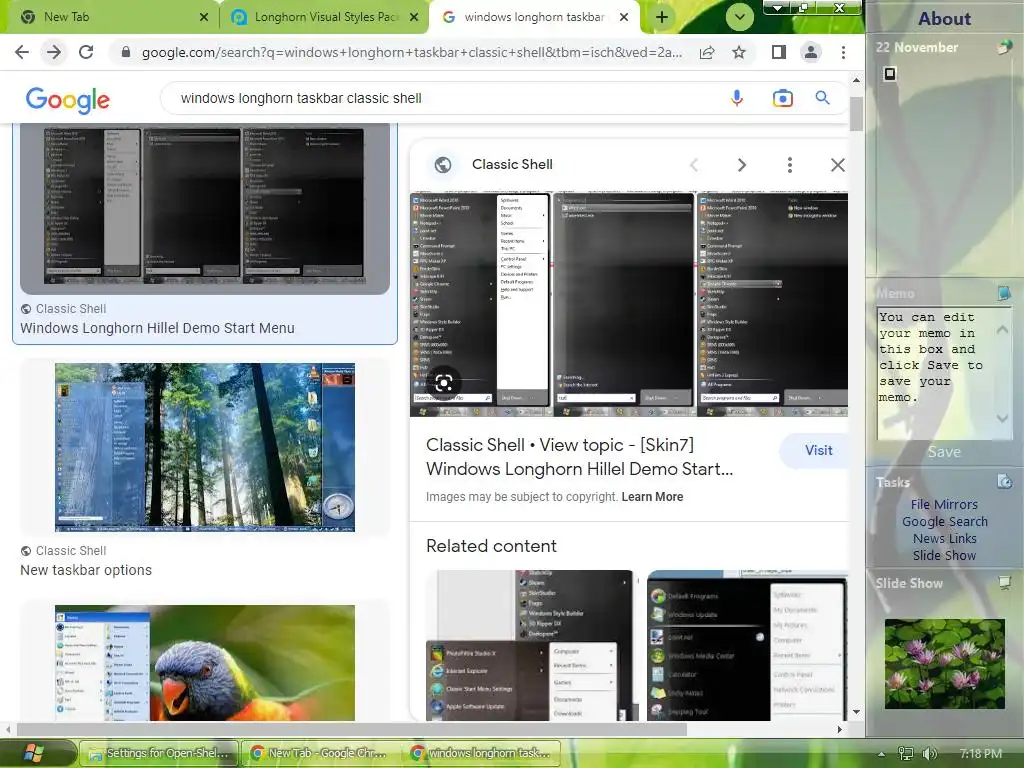
Task: Click the Tasks panel icon in sidebar
Action: tap(1004, 481)
